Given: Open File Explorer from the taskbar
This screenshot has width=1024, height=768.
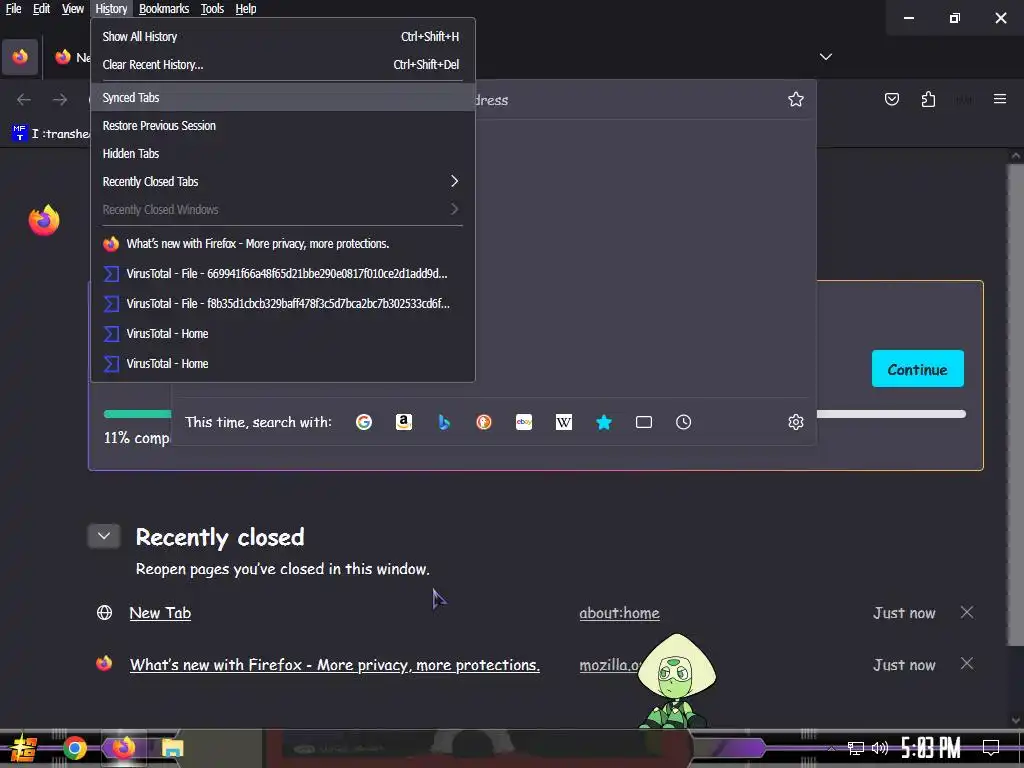Looking at the screenshot, I should (172, 748).
